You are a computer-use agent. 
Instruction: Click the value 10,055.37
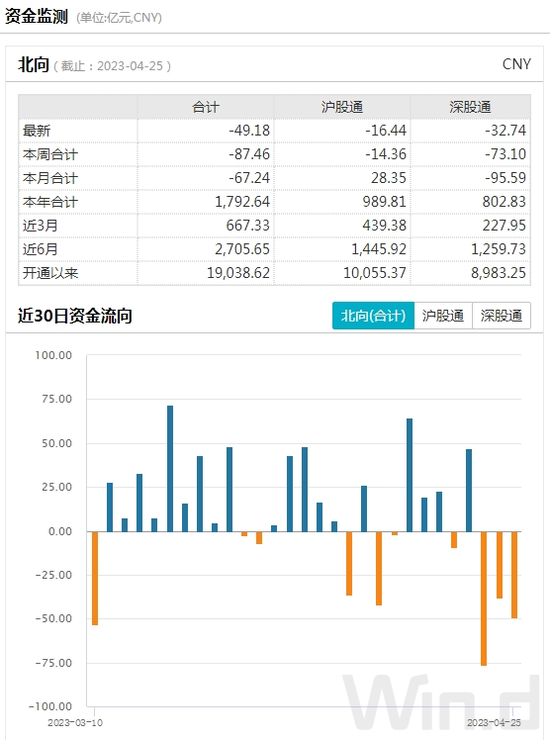(x=375, y=273)
